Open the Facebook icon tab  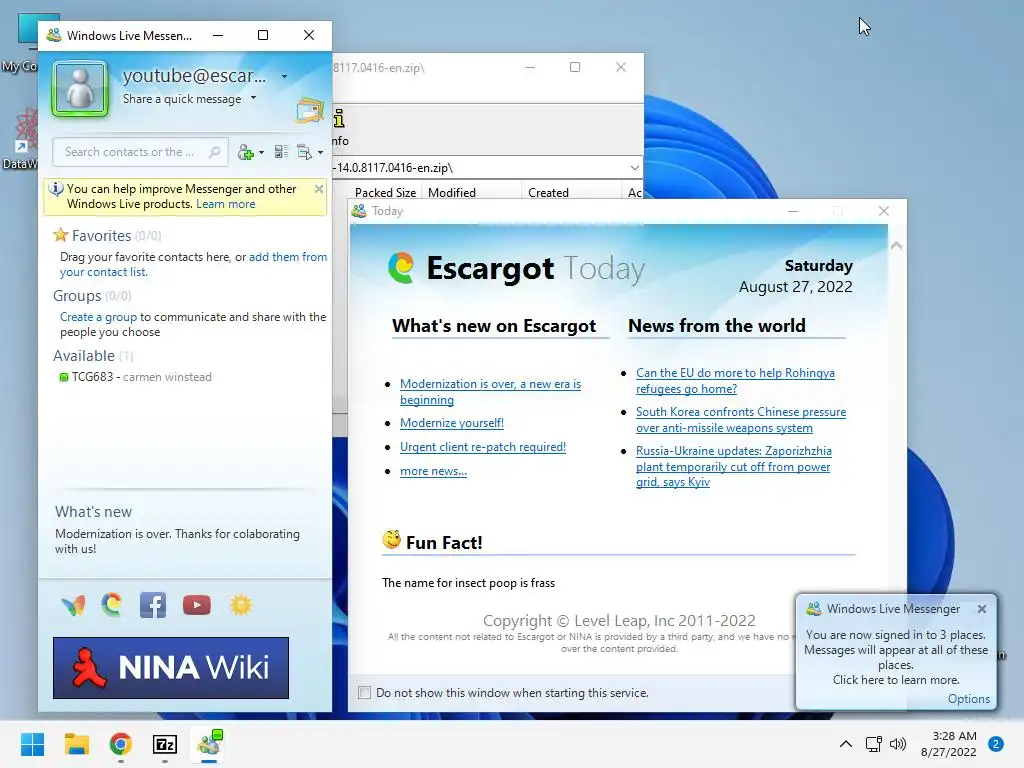[x=153, y=605]
